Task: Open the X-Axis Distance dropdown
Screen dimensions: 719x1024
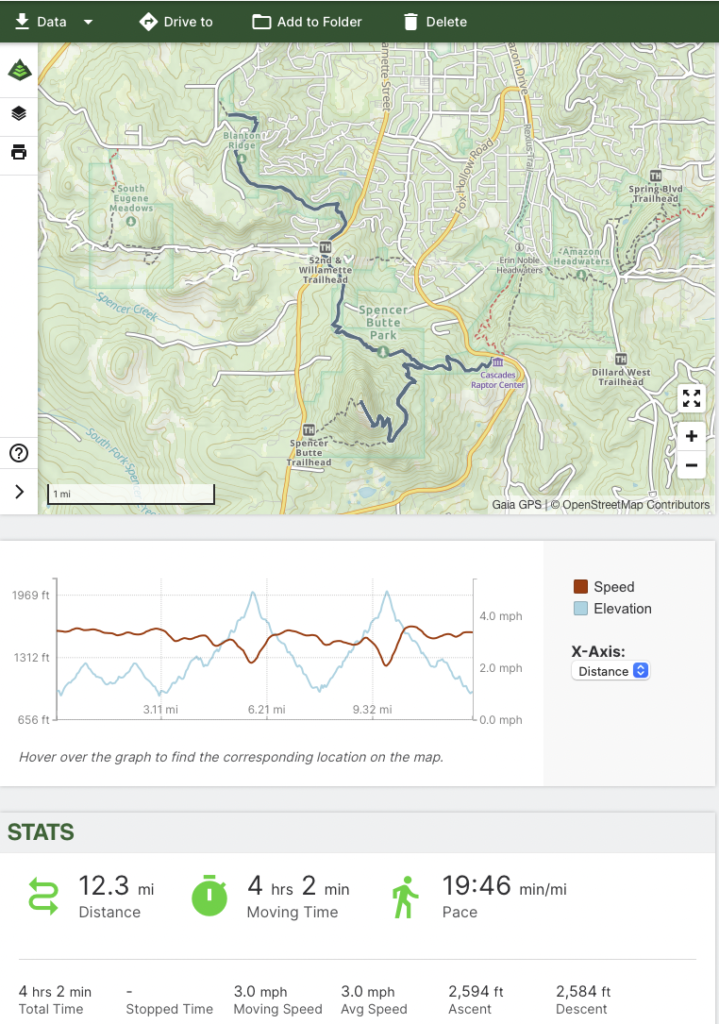Action: (611, 671)
